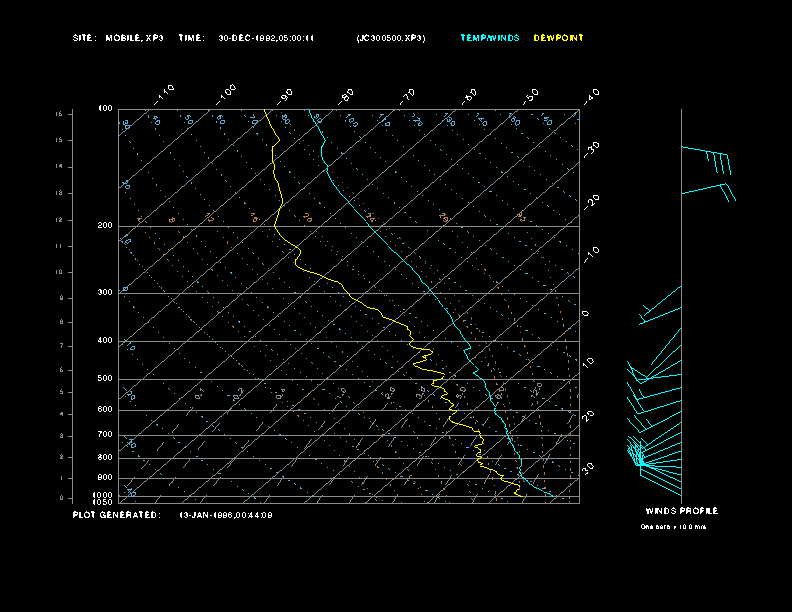Click the 14 km height scale label
Image resolution: width=792 pixels, height=612 pixels.
[x=60, y=167]
